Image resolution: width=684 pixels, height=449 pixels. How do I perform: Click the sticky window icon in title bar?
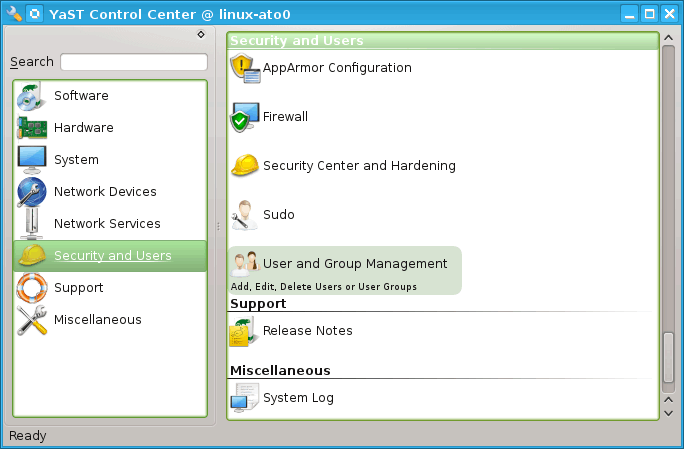point(34,14)
